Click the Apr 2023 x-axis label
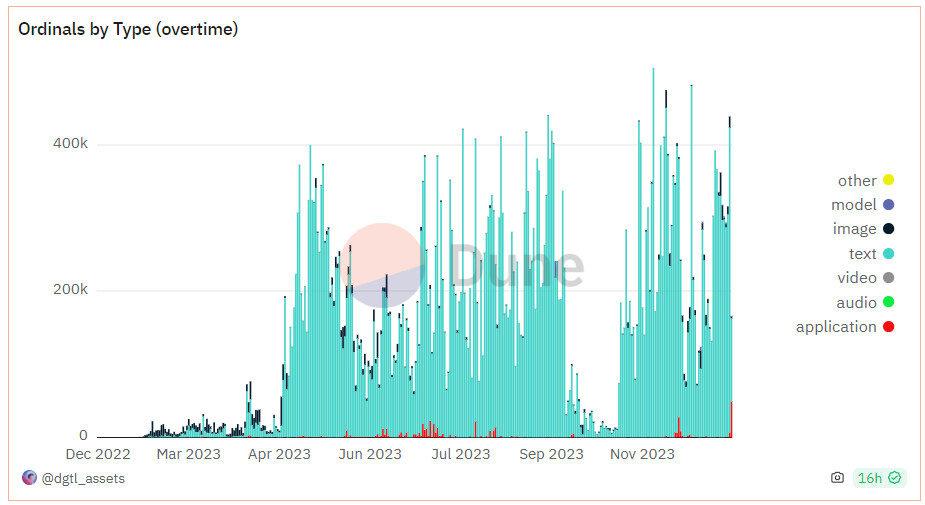Screen dimensions: 925x505 click(279, 454)
